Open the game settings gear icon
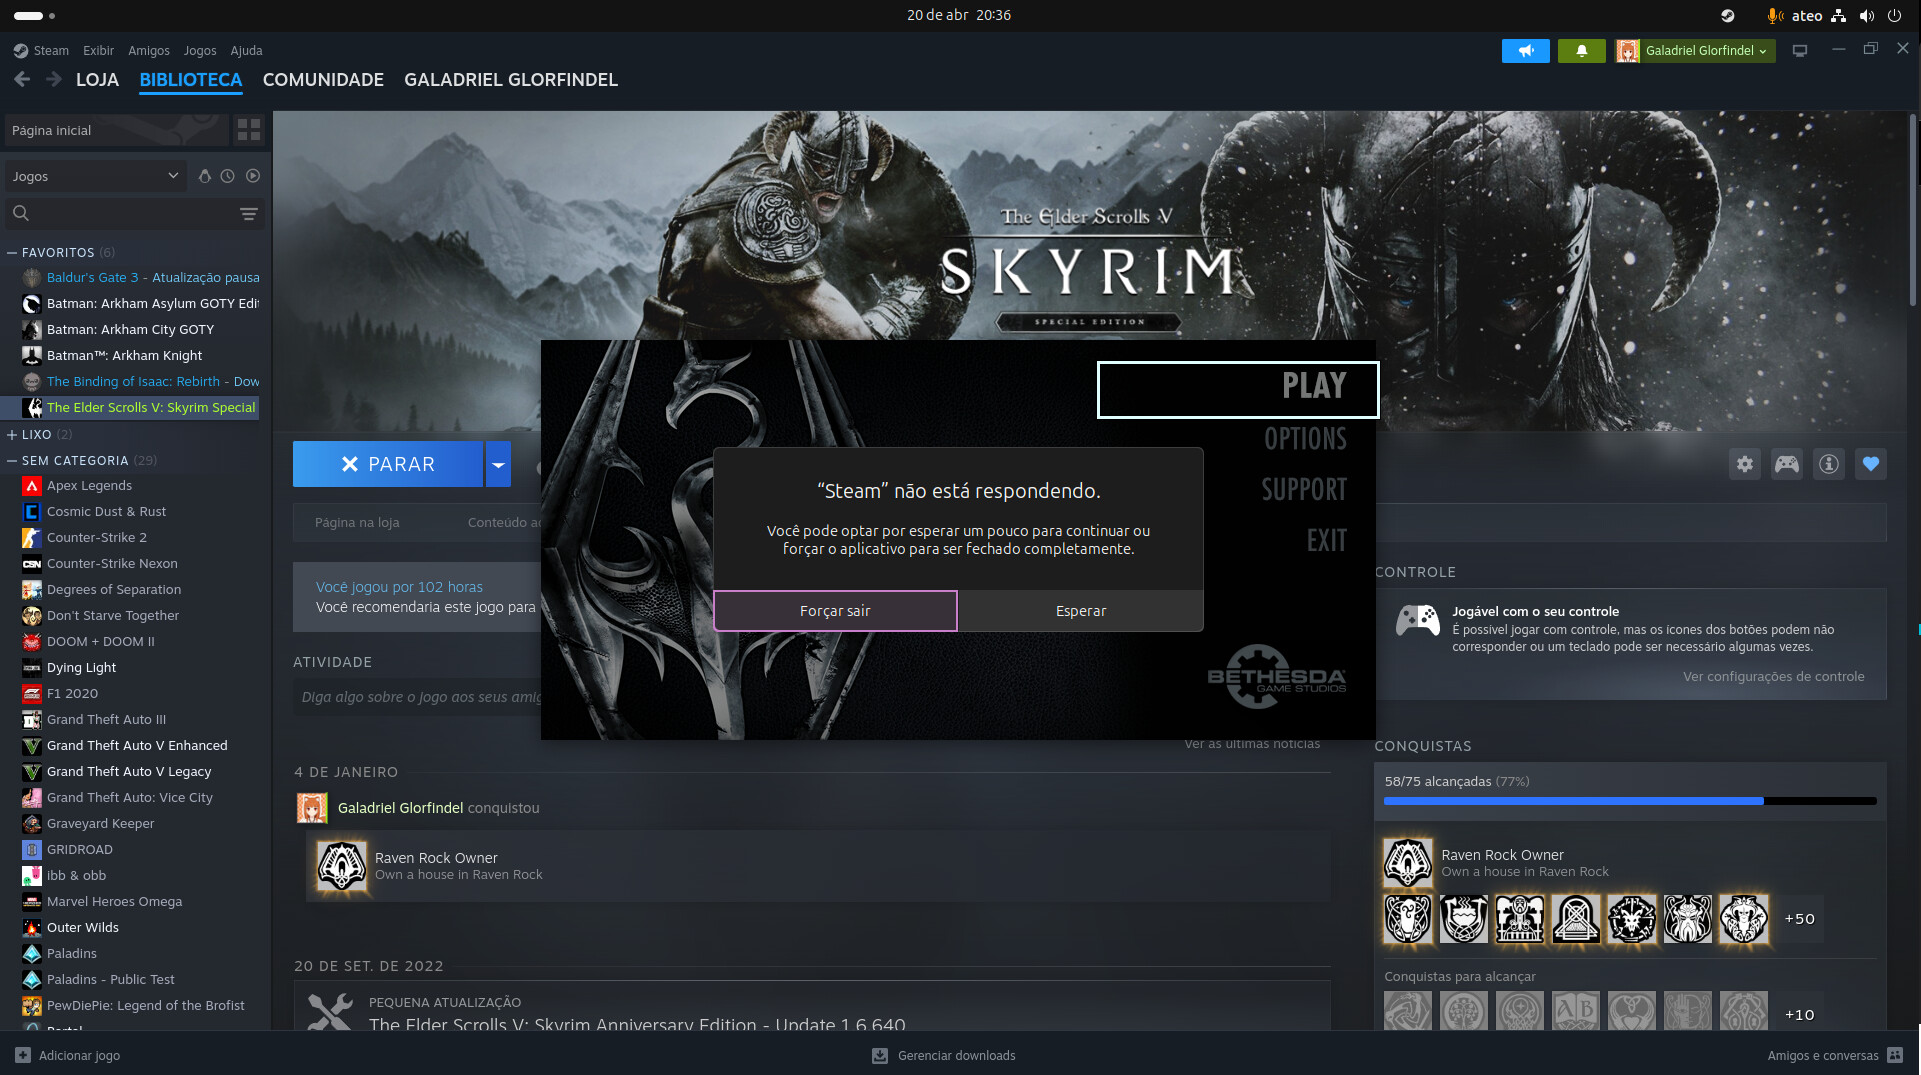Viewport: 1921px width, 1075px height. (1745, 464)
